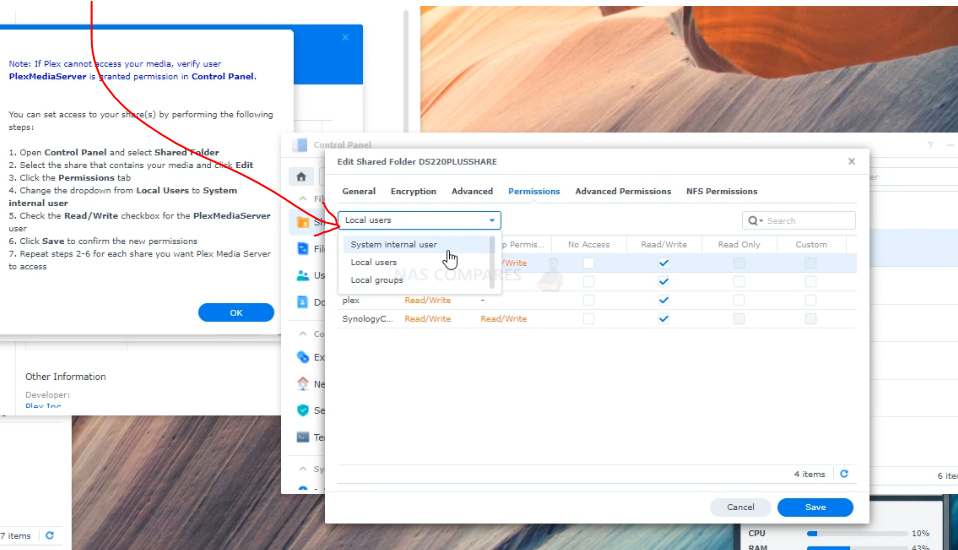This screenshot has width=958, height=550.
Task: Open the NFS Permissions tab
Action: click(x=722, y=191)
